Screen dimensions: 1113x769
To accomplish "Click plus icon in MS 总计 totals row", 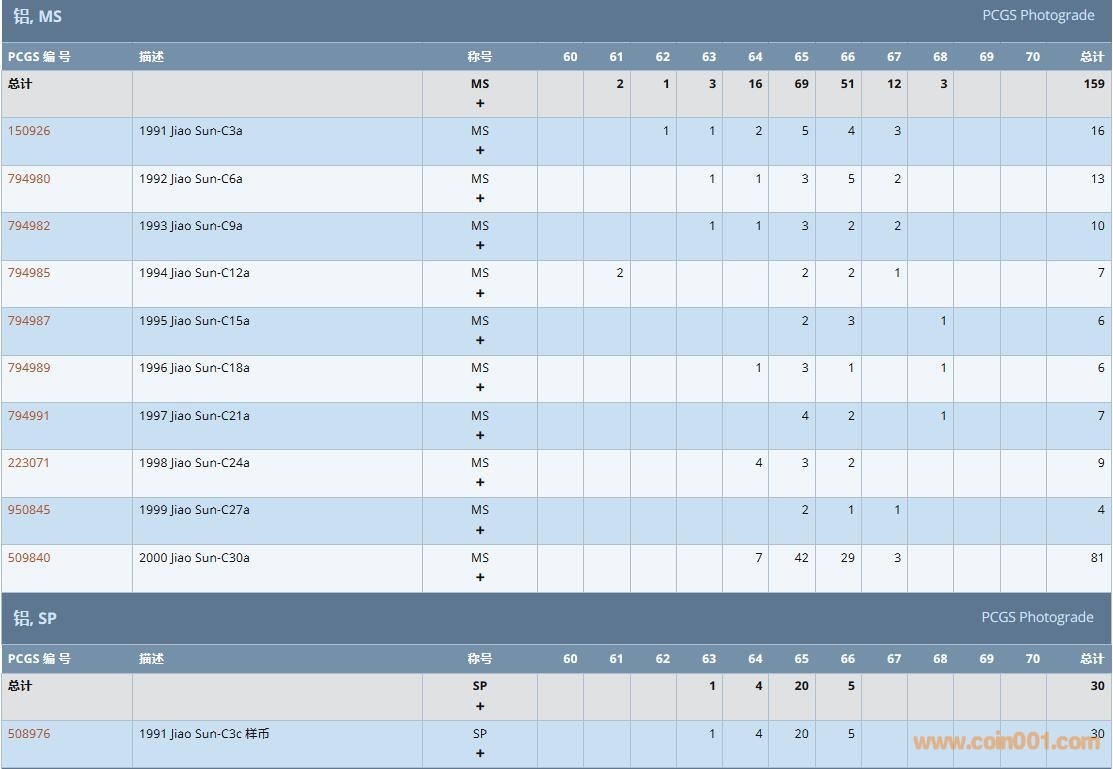I will (x=480, y=103).
